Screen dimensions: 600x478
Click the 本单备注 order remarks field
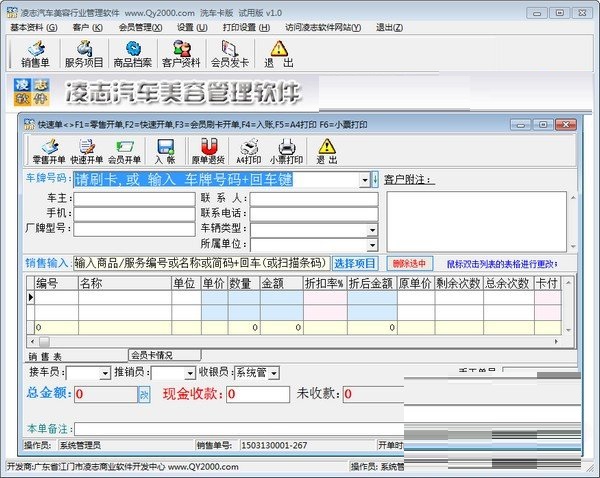tap(239, 429)
